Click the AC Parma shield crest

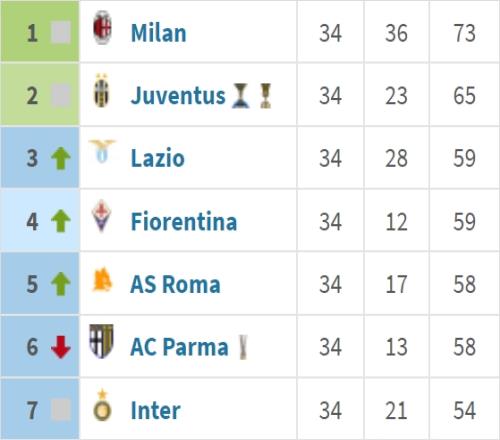point(101,341)
